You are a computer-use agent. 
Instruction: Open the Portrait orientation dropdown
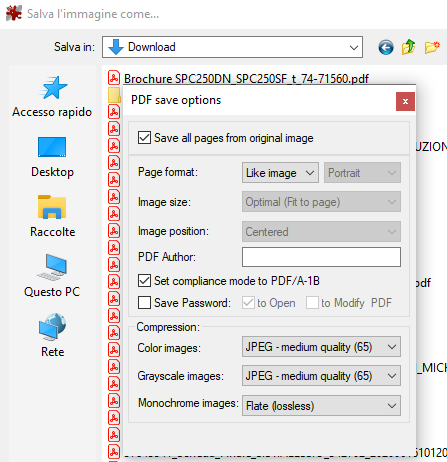click(x=362, y=173)
